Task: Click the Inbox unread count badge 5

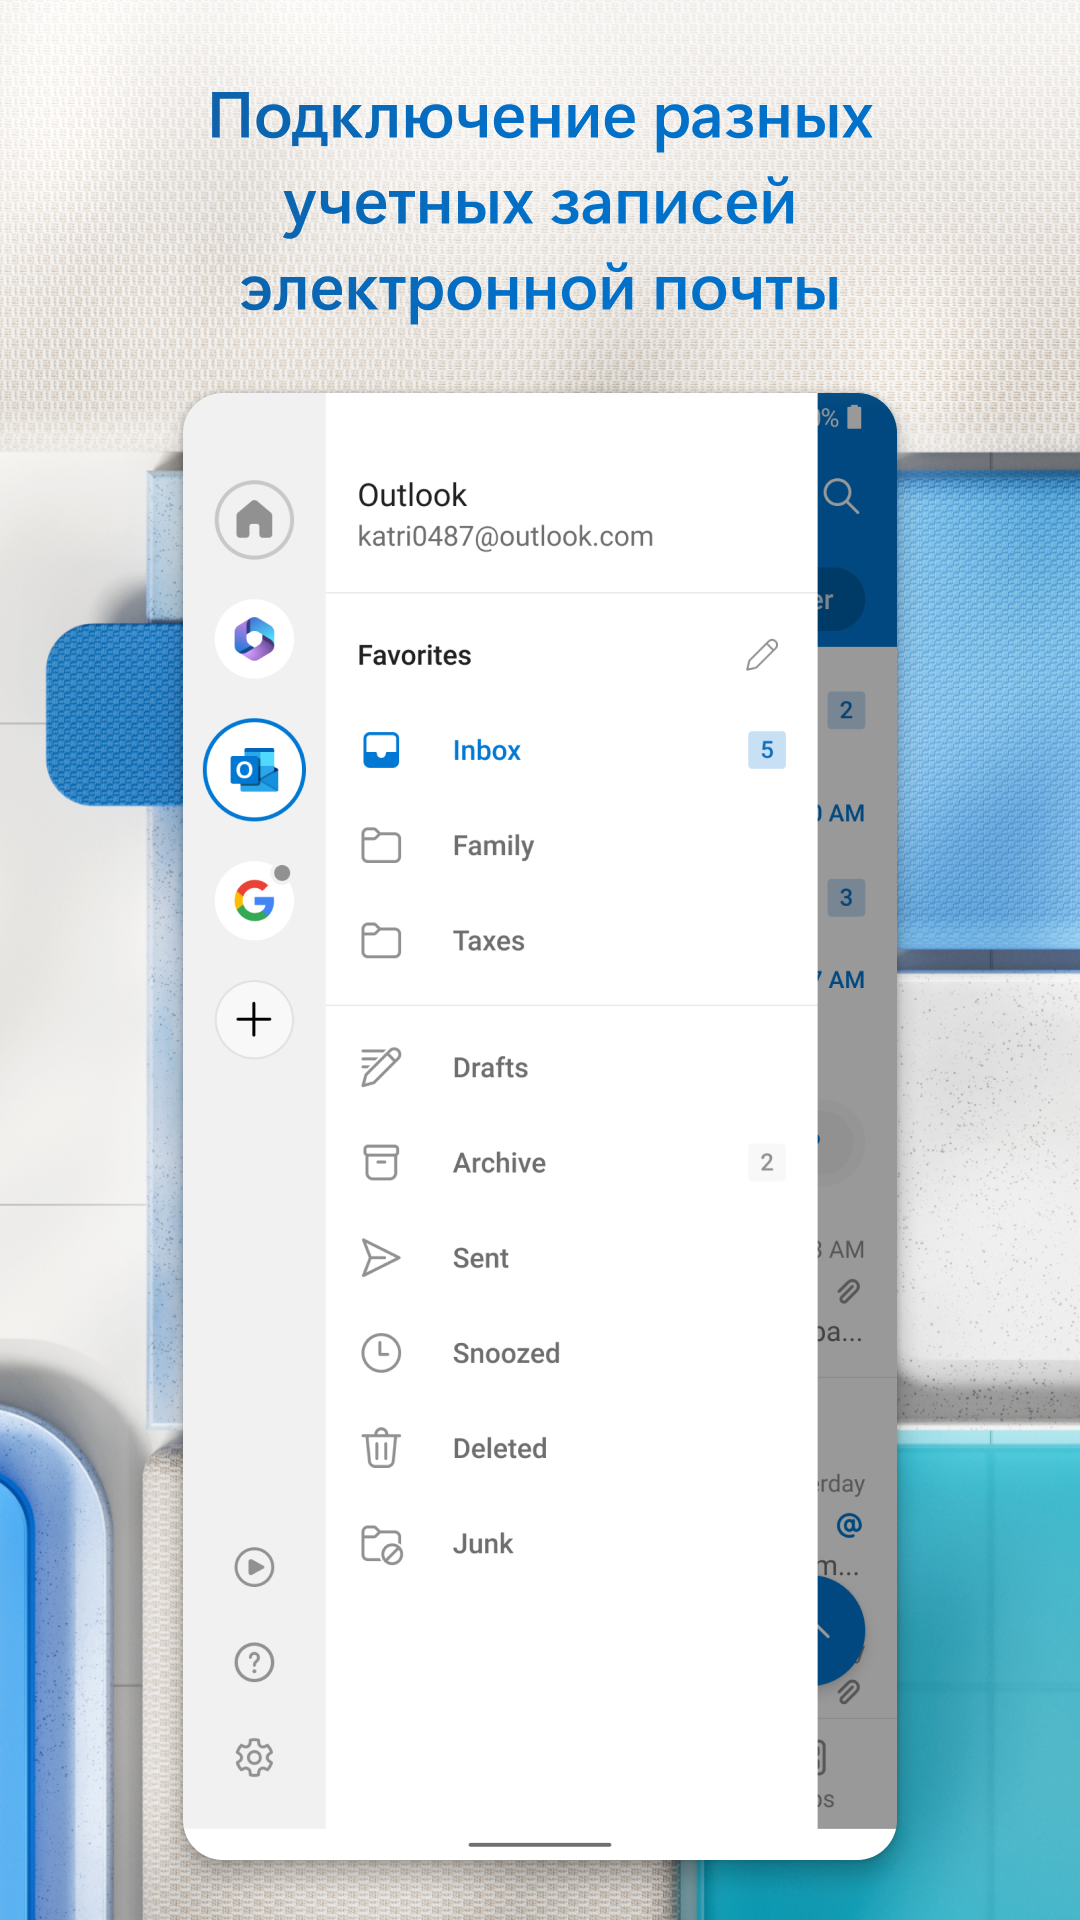Action: pyautogui.click(x=767, y=750)
